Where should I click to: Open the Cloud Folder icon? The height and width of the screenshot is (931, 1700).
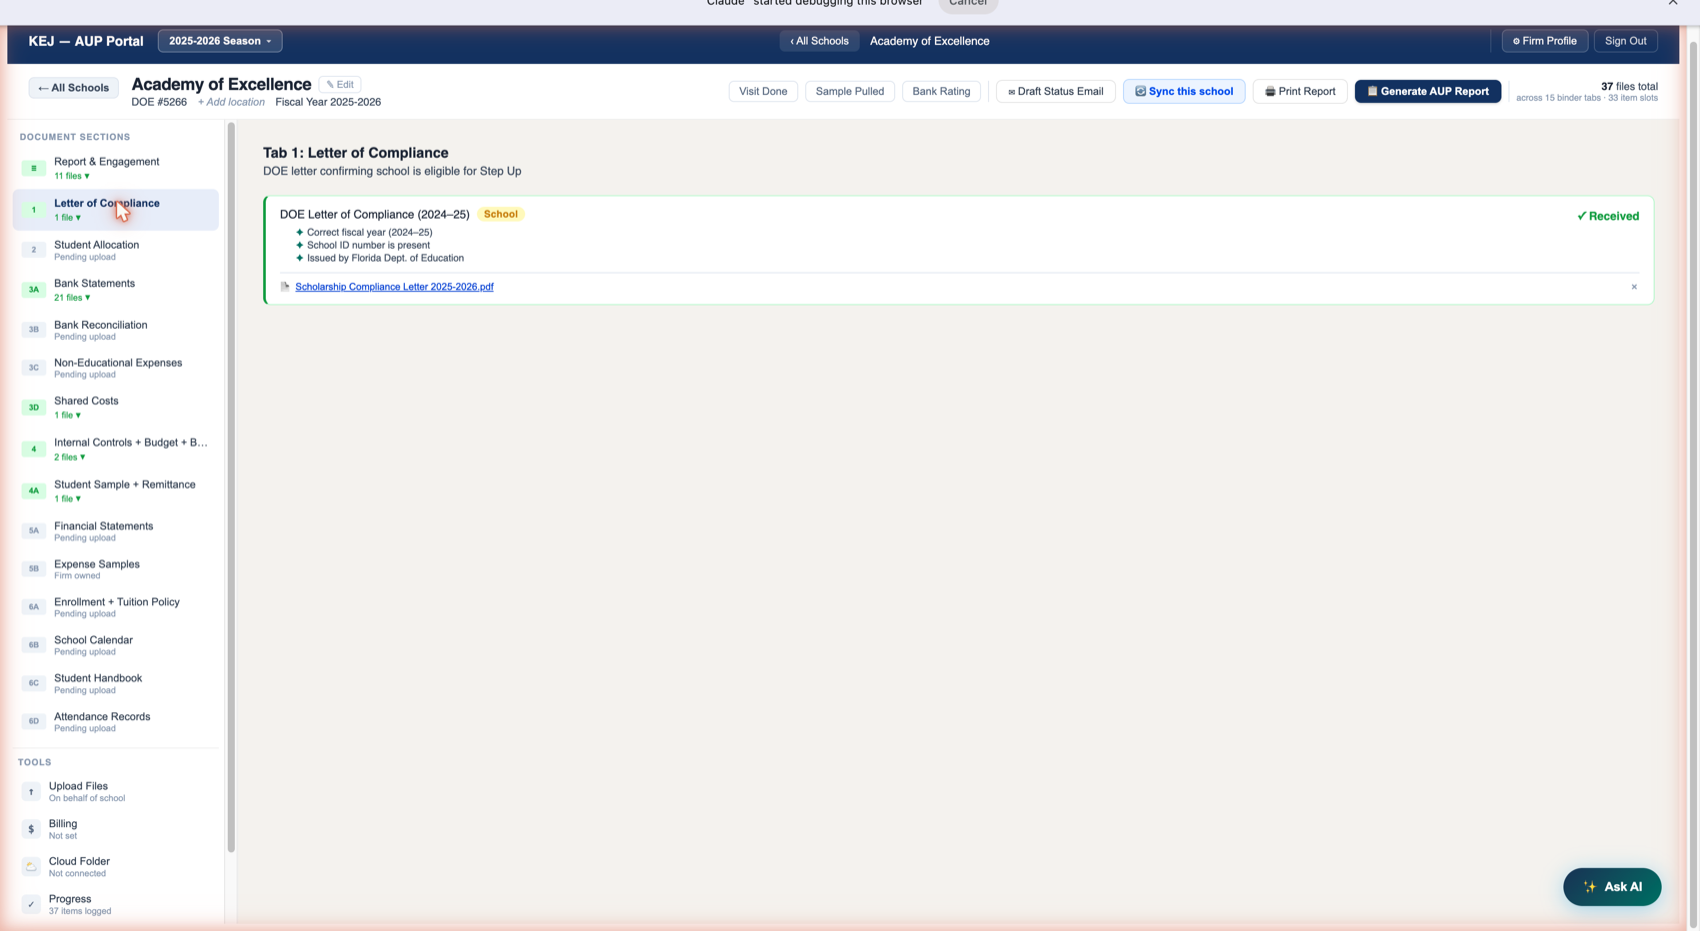pos(31,867)
